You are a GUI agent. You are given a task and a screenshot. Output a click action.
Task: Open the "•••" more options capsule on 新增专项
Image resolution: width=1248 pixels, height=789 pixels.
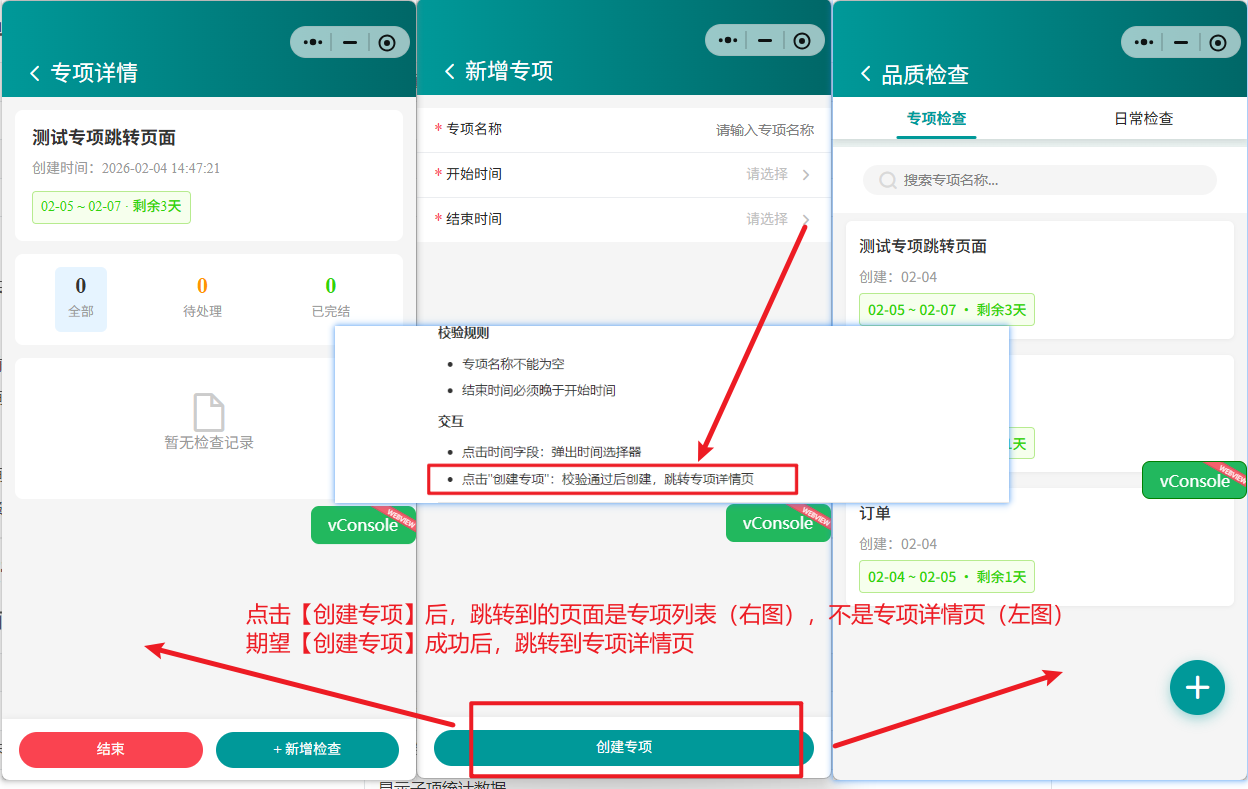728,41
